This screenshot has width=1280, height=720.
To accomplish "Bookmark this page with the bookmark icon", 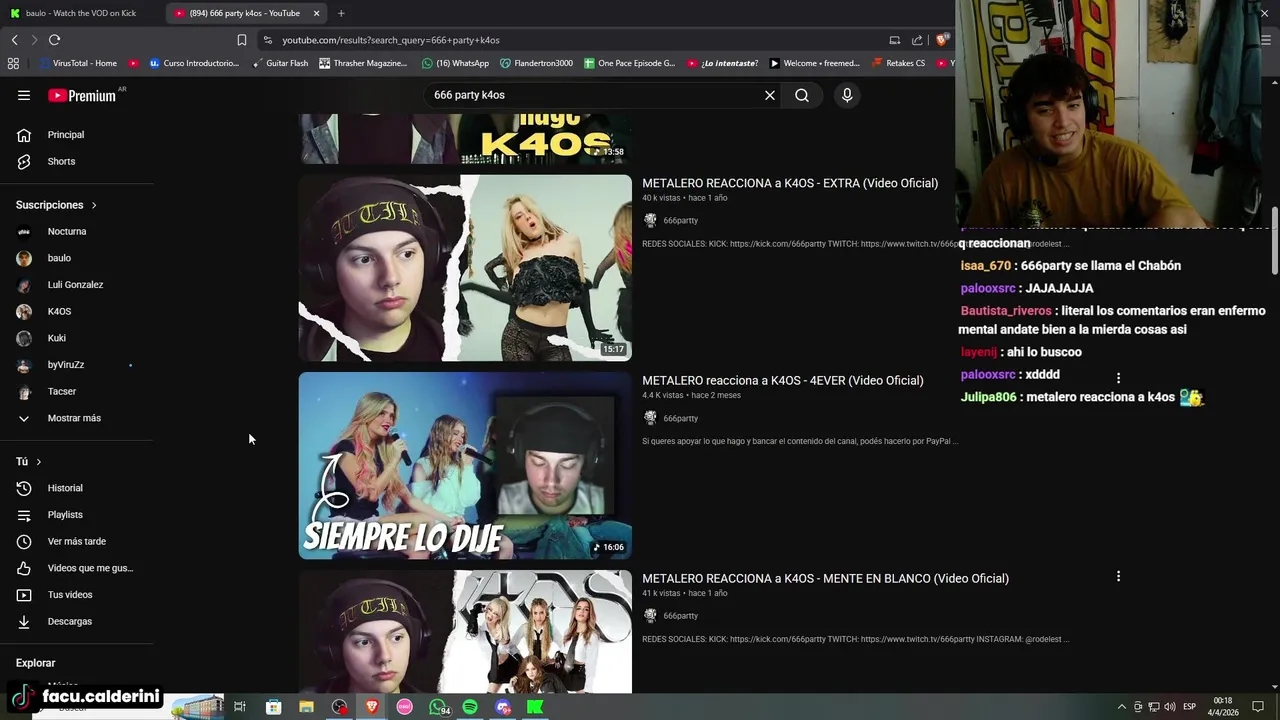I will click(x=241, y=40).
